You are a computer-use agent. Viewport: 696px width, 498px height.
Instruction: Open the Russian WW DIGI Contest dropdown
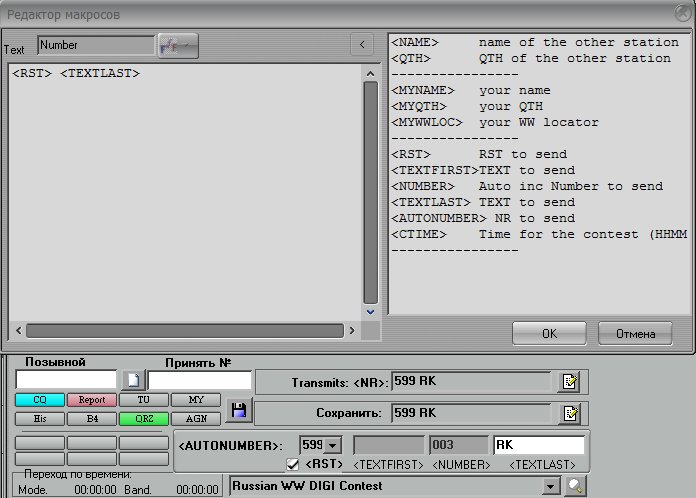click(548, 485)
